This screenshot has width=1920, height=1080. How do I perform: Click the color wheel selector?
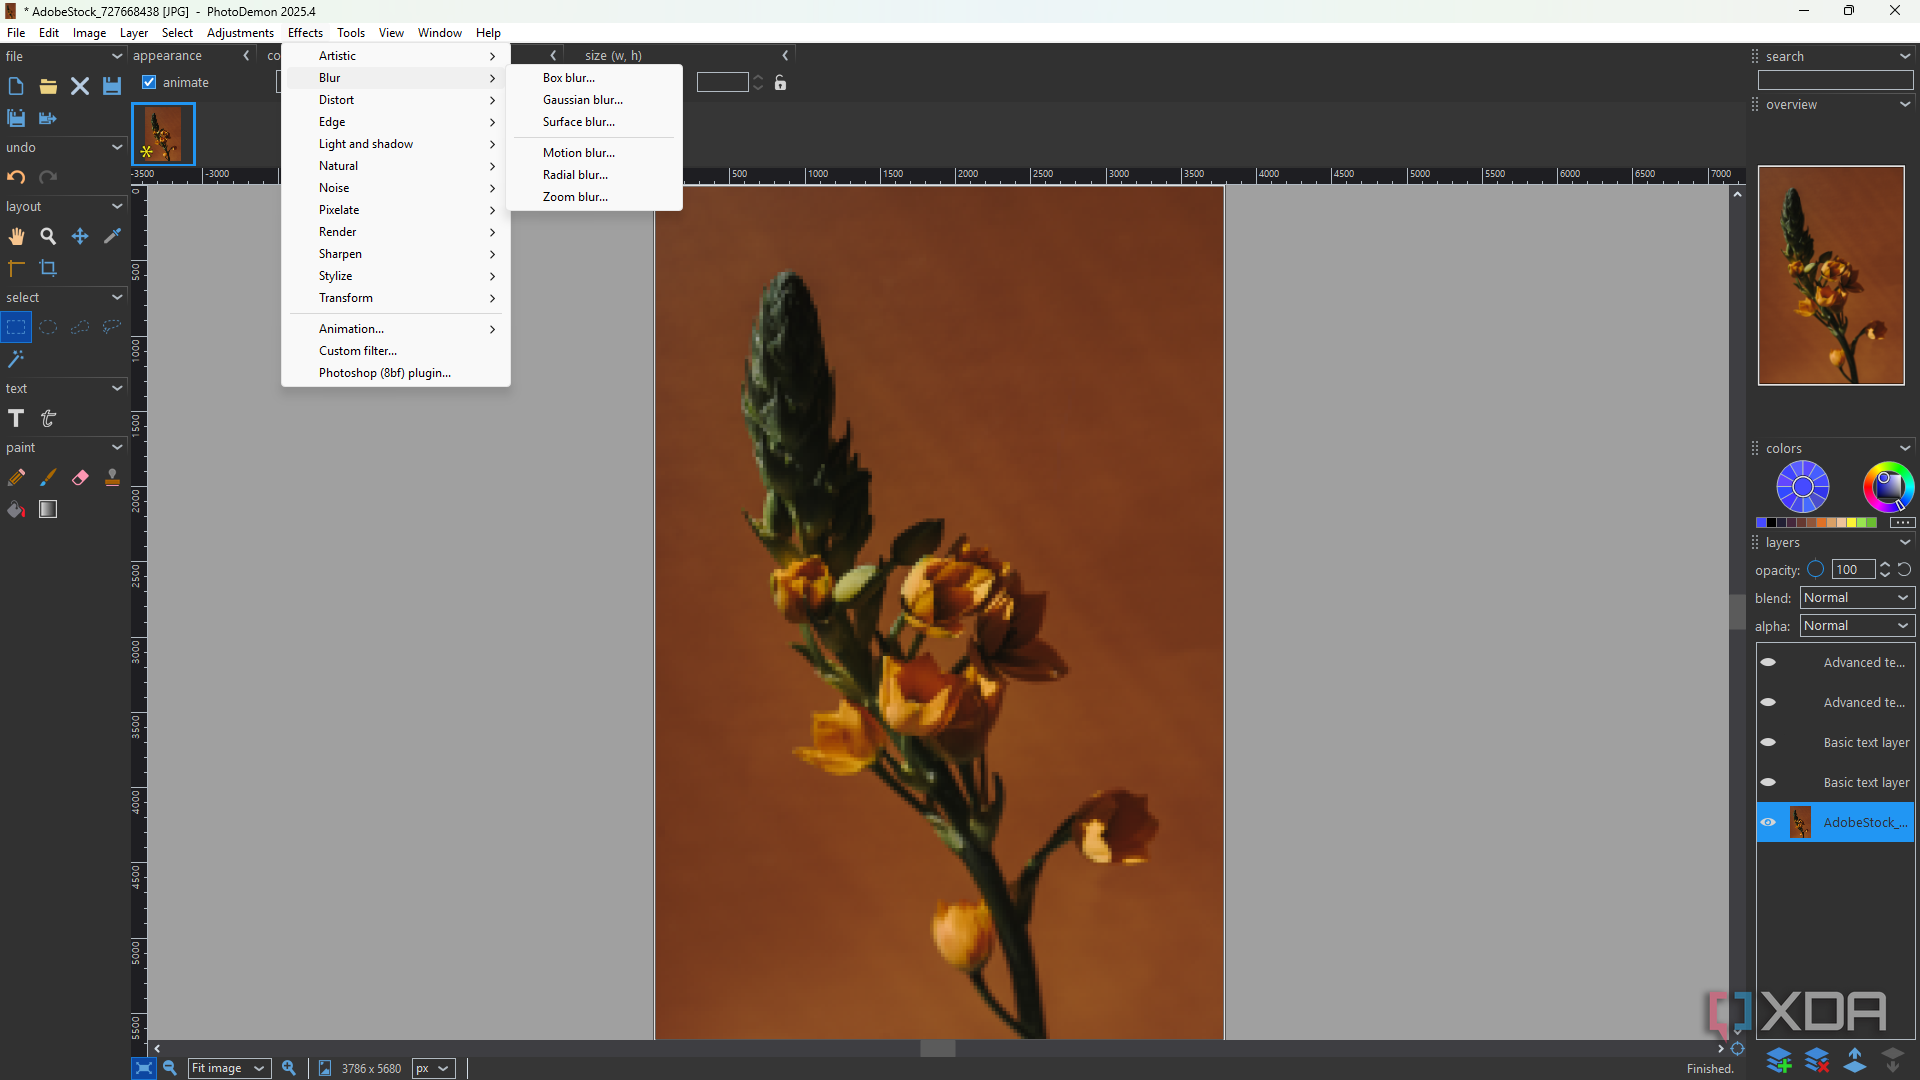(x=1887, y=487)
